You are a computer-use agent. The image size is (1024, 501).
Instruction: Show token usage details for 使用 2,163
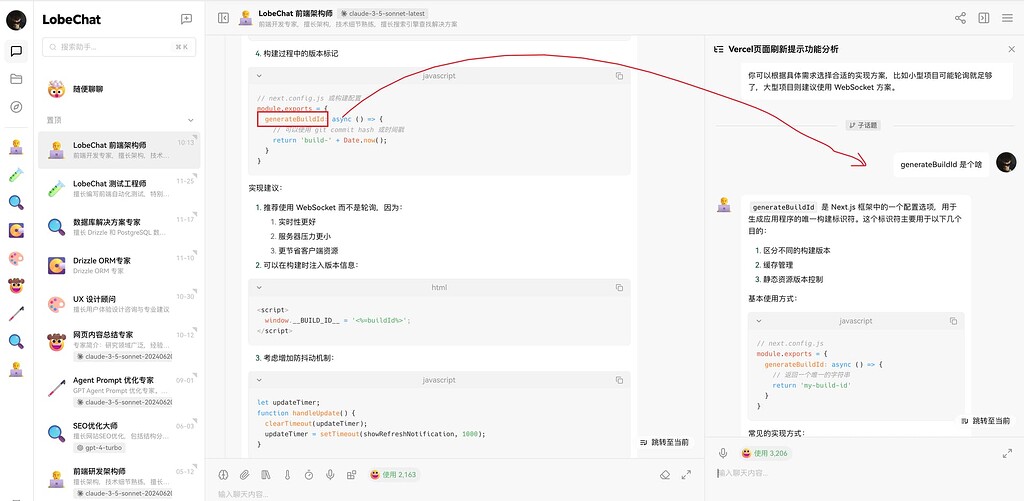(x=393, y=475)
